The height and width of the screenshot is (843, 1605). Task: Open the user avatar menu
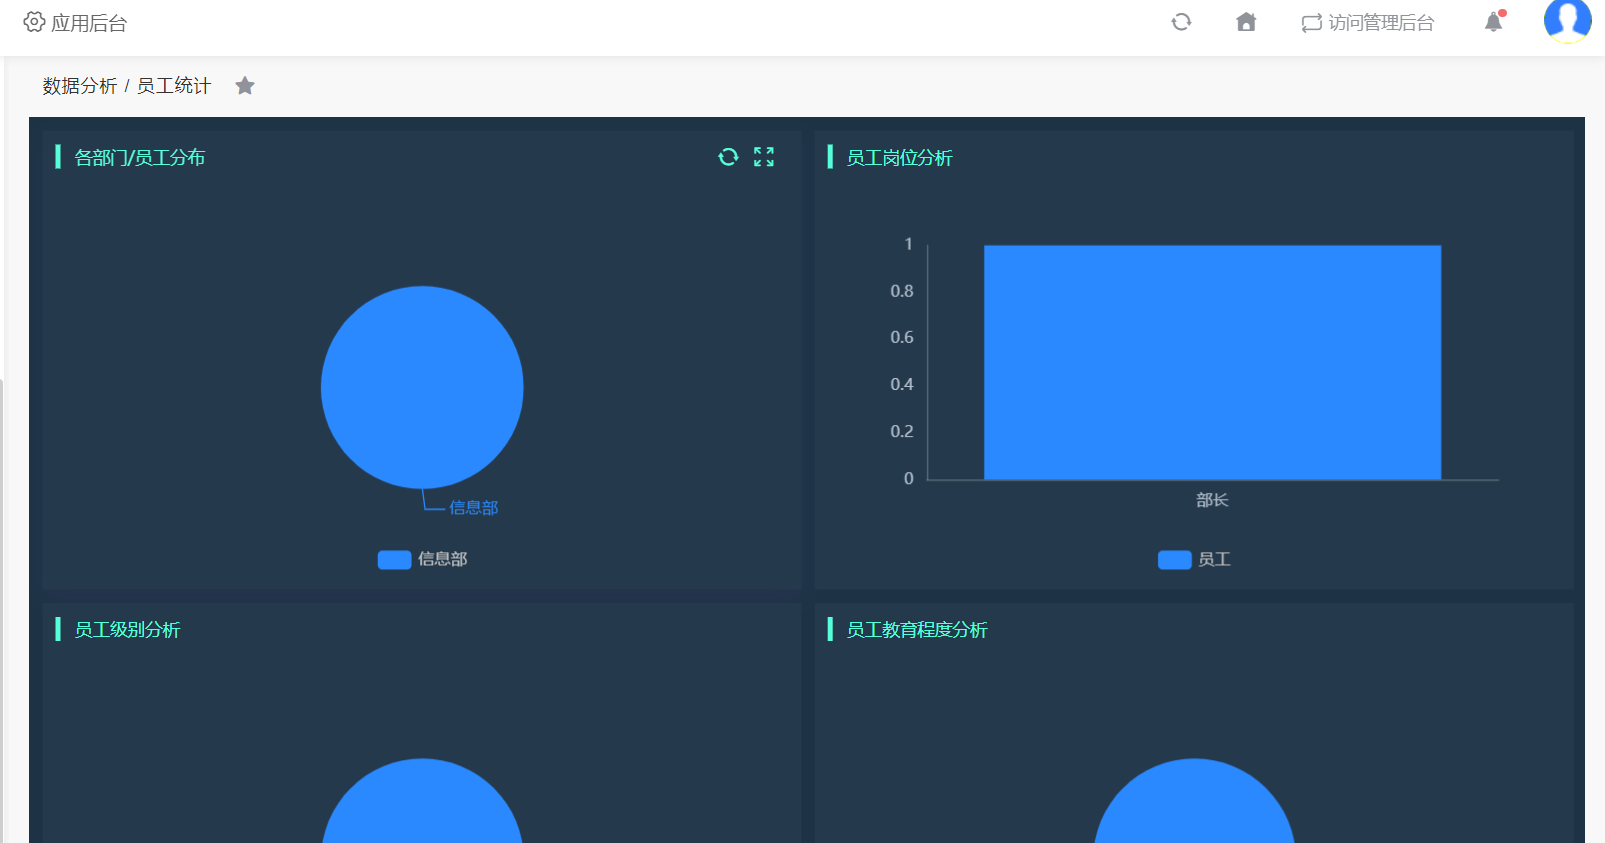(x=1568, y=20)
